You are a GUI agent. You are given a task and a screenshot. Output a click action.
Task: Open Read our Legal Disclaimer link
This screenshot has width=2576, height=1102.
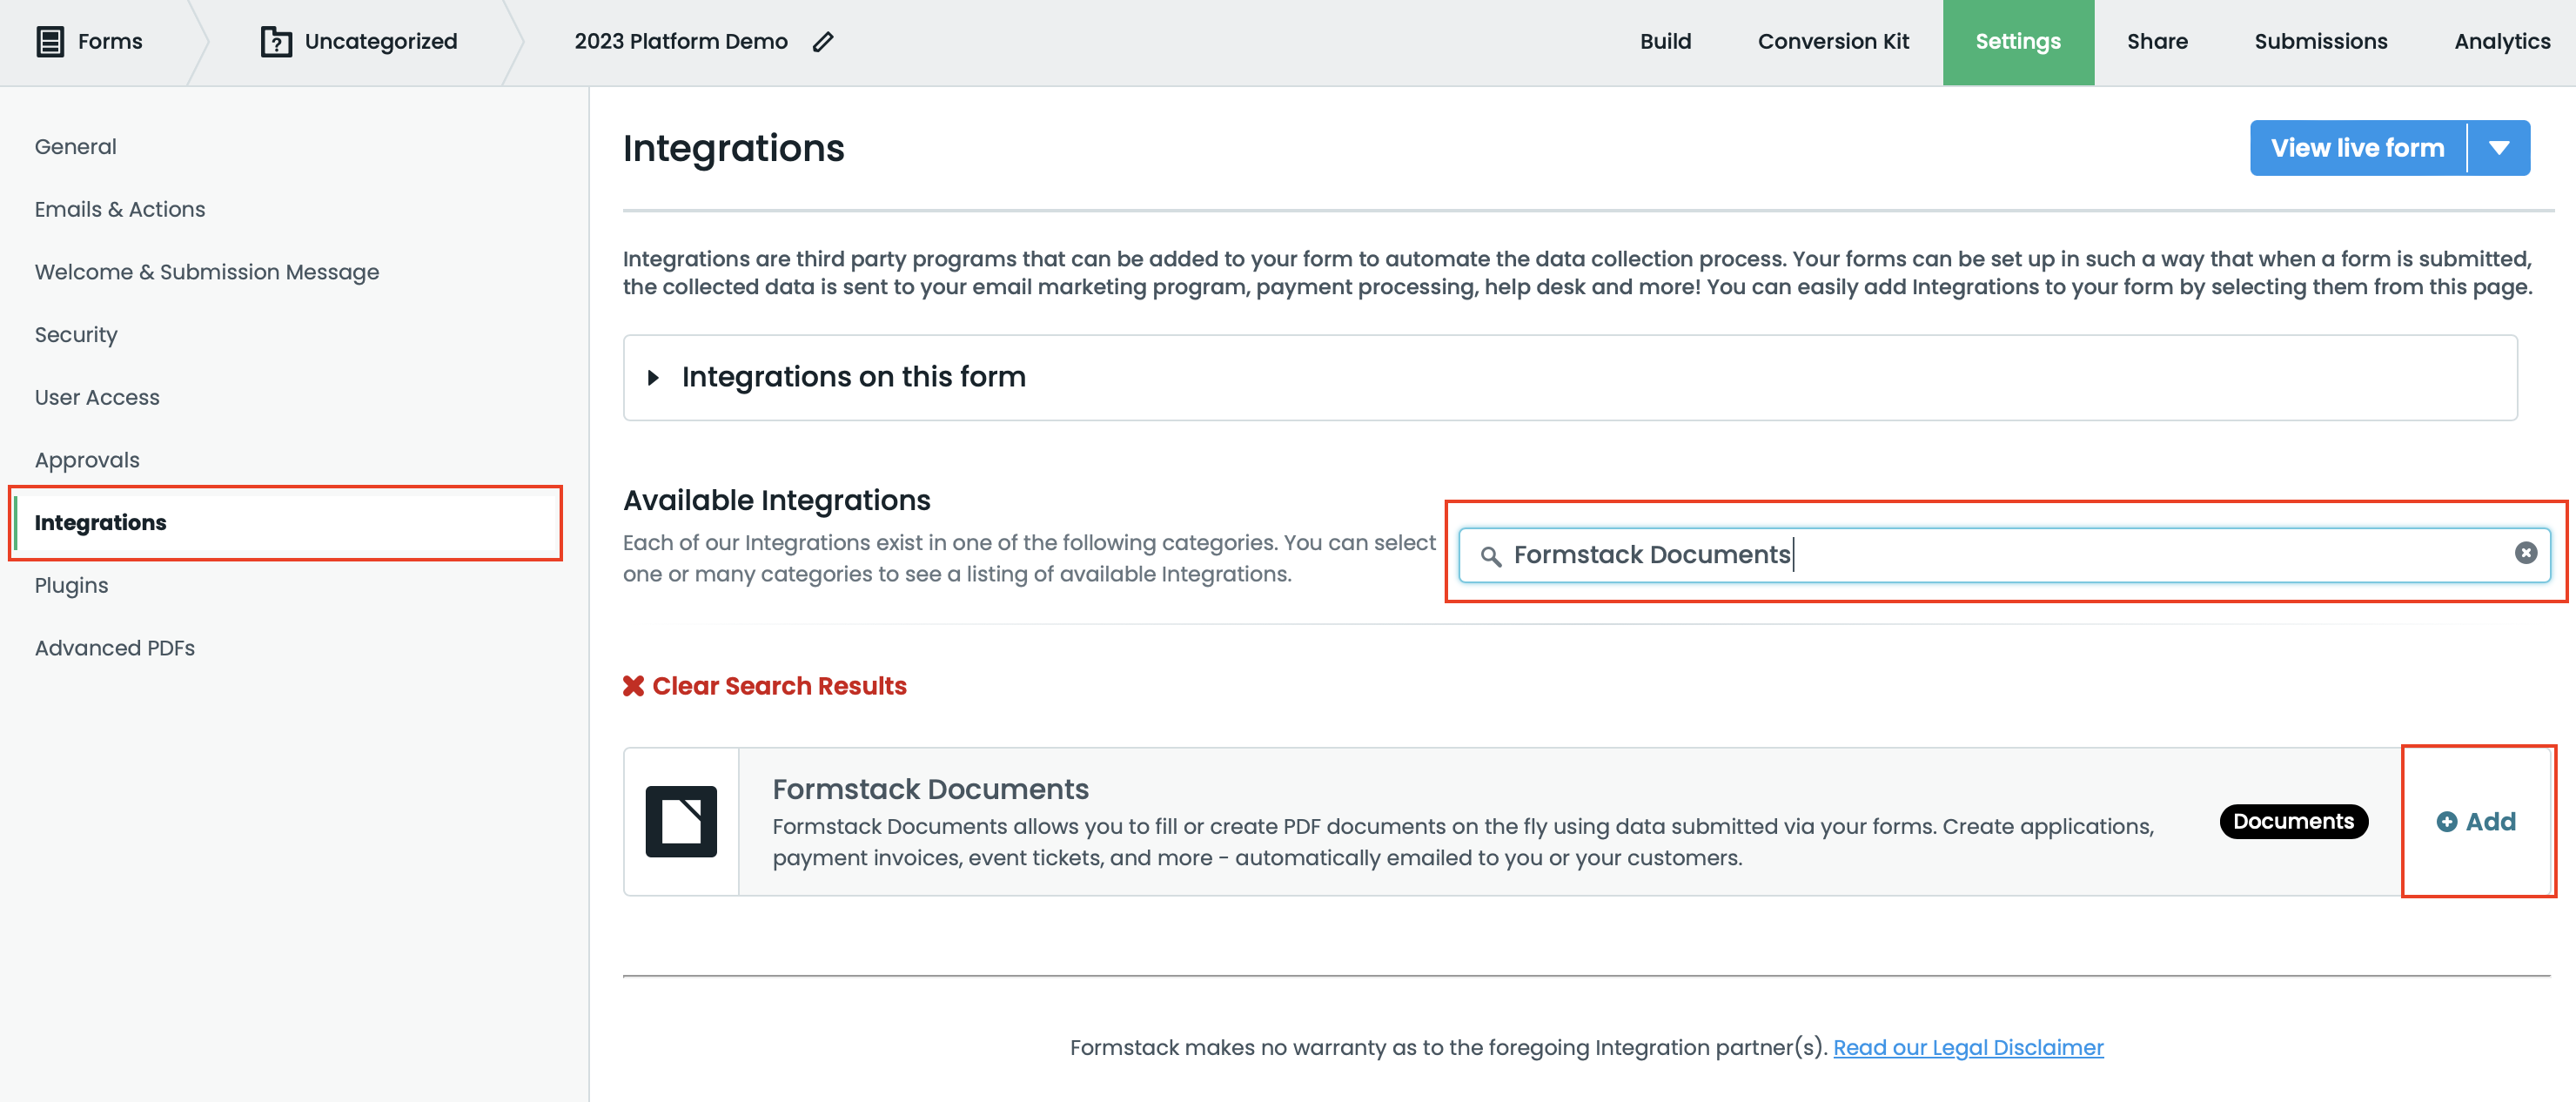[x=1967, y=1047]
